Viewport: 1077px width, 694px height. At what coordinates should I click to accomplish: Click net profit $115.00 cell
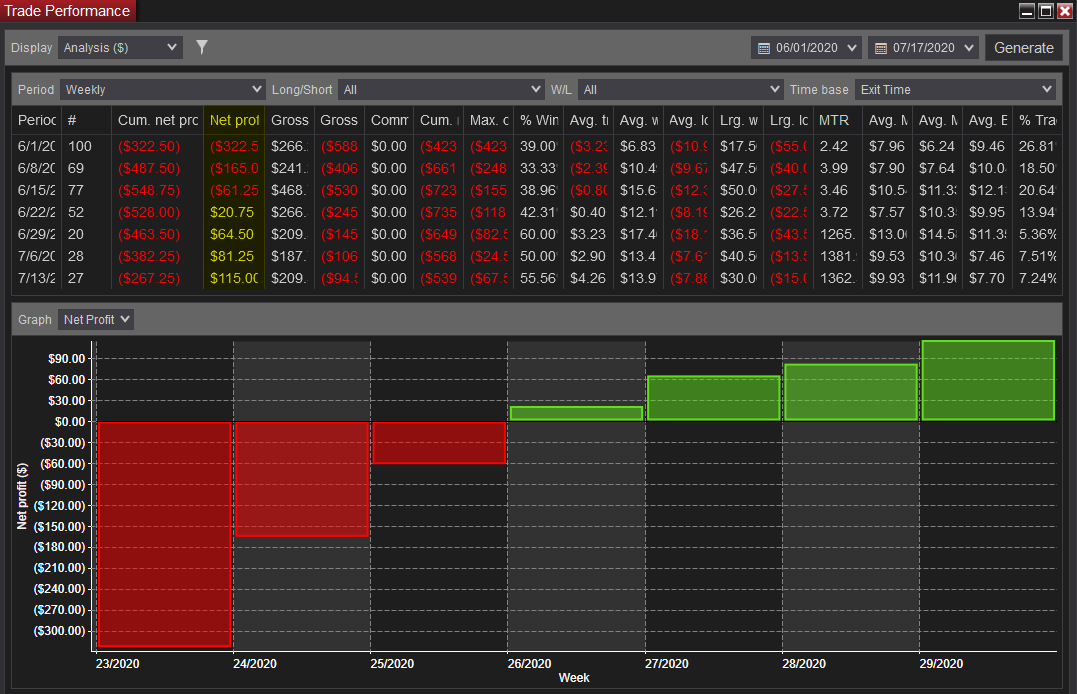pyautogui.click(x=234, y=278)
